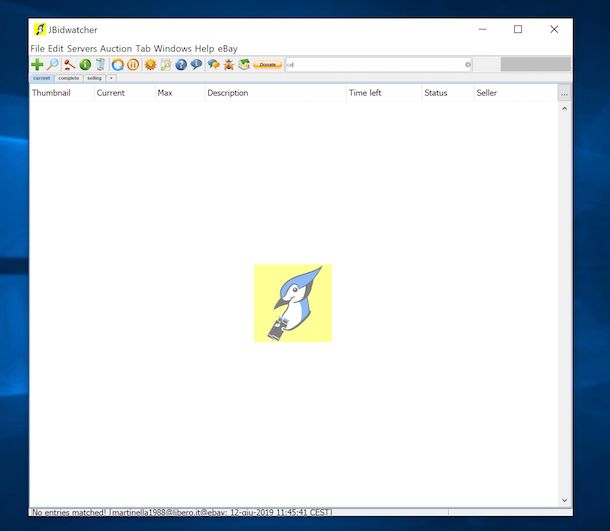Switch to the current tab
This screenshot has width=610, height=531.
(42, 78)
